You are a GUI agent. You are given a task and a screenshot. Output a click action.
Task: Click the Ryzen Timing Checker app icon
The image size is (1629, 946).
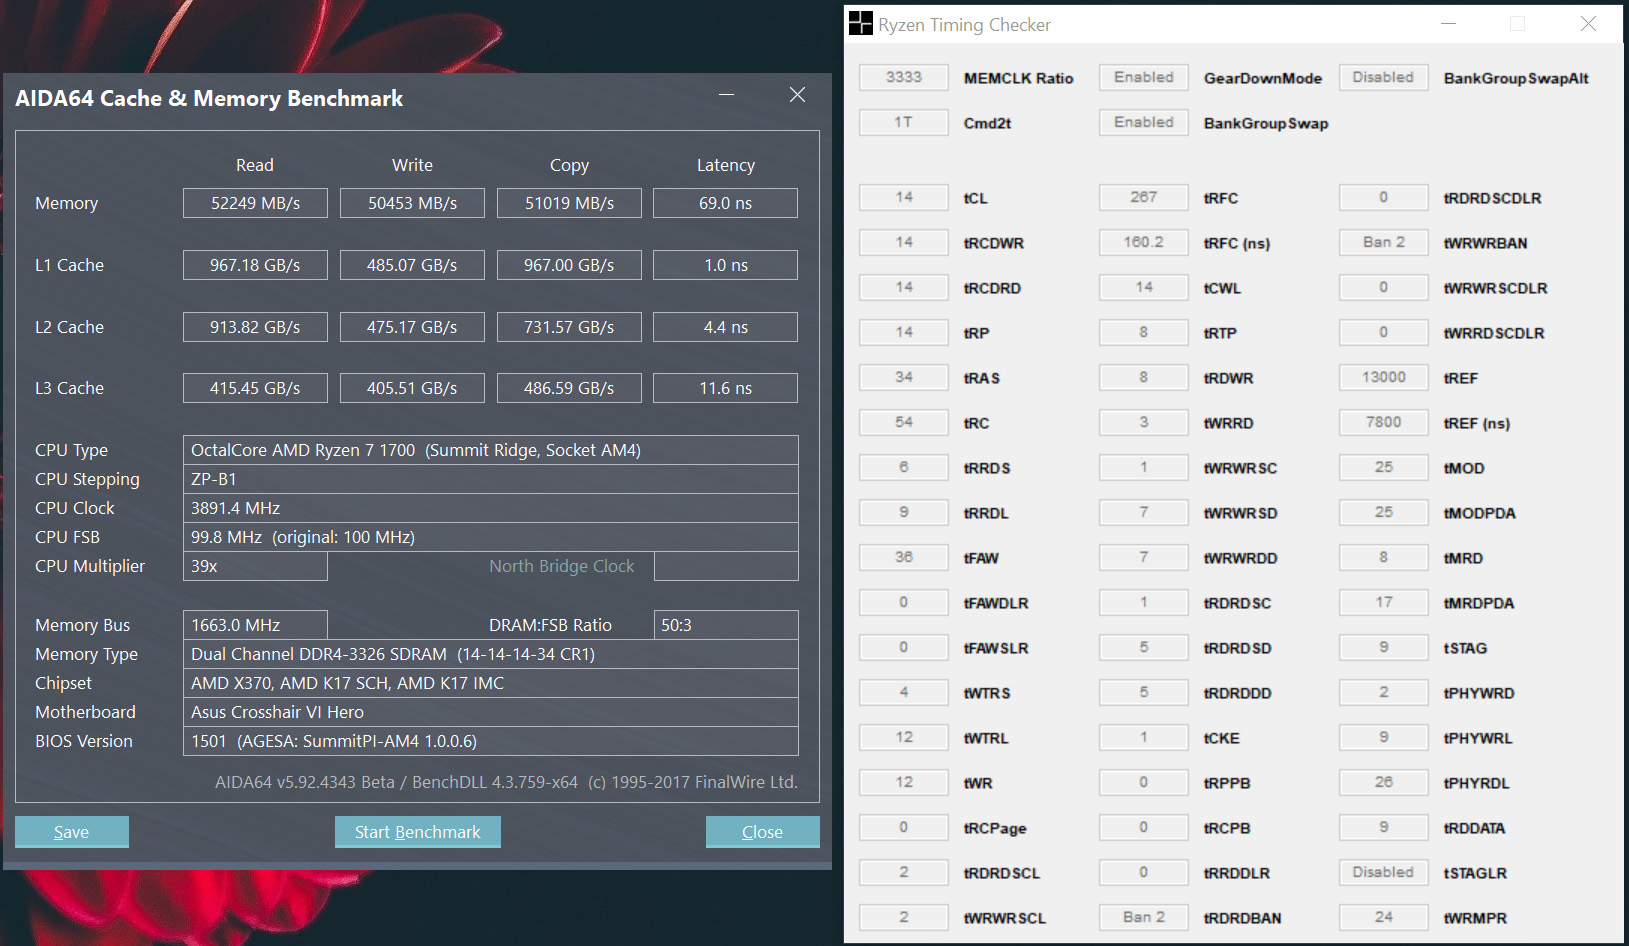[860, 23]
